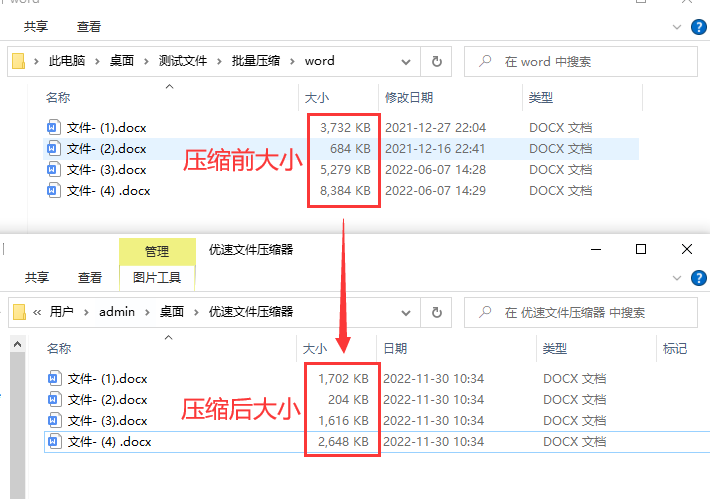Select 文件- (3).docx icon in 优速文件压缩器 folder
The height and width of the screenshot is (499, 710).
tap(55, 420)
